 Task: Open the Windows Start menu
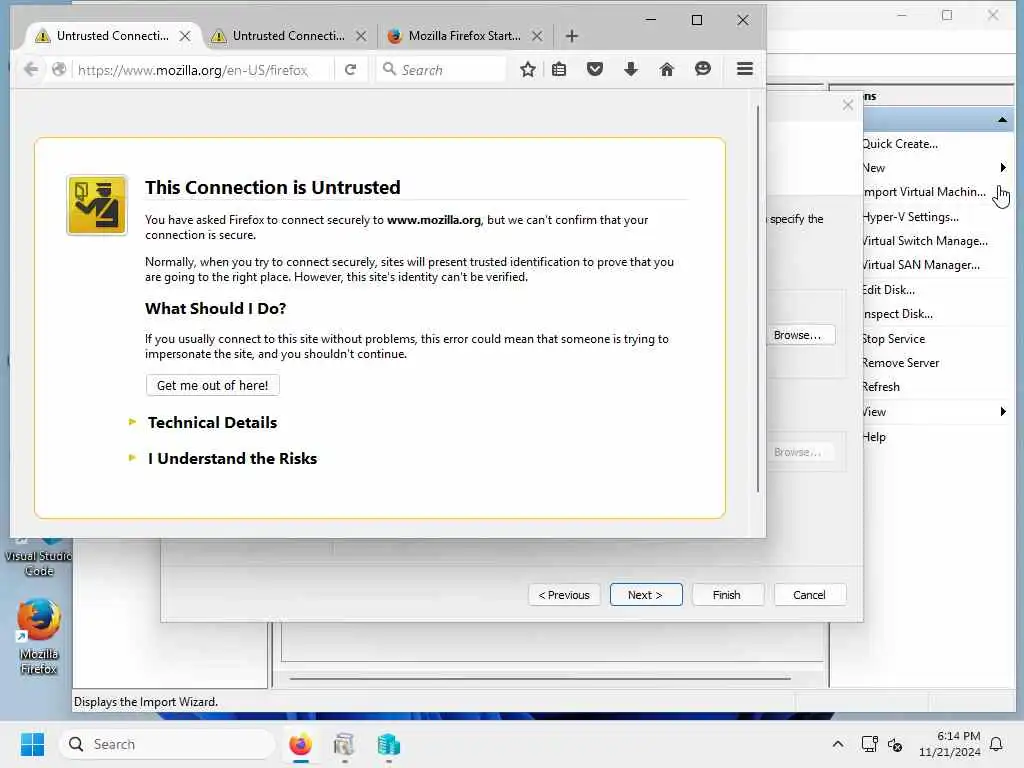(32, 744)
